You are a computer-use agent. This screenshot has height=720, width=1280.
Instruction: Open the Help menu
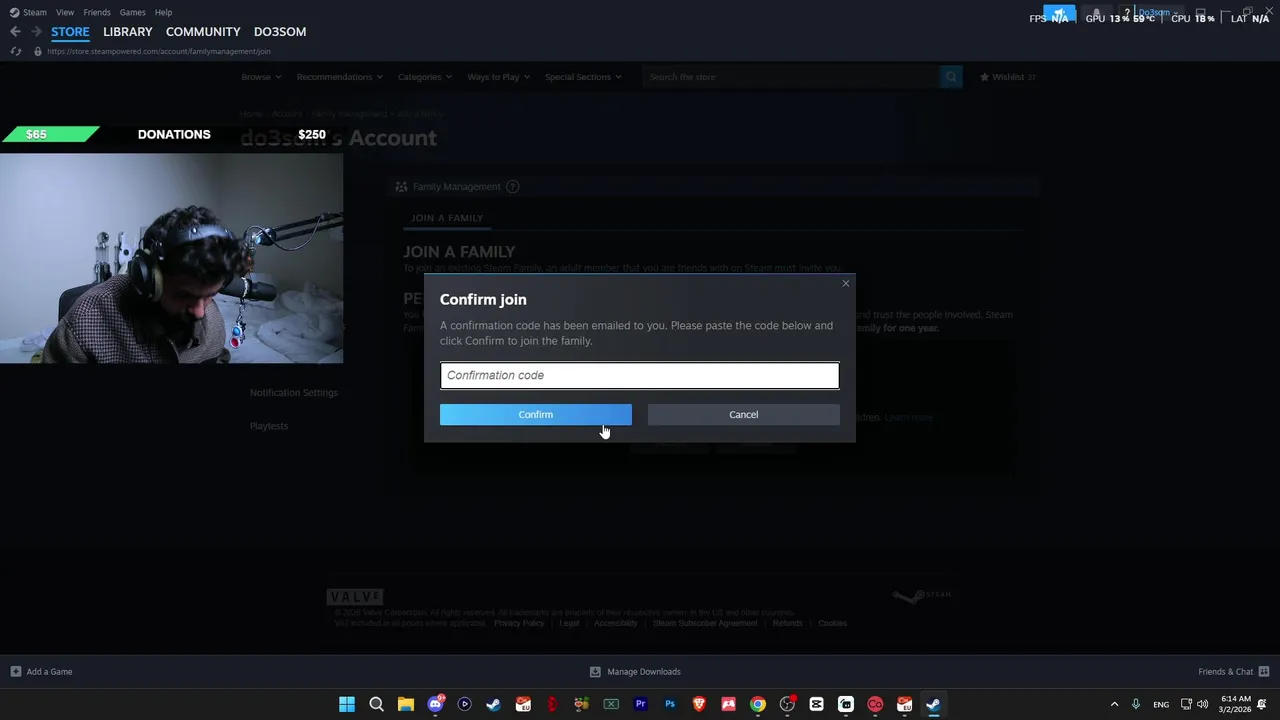tap(163, 12)
